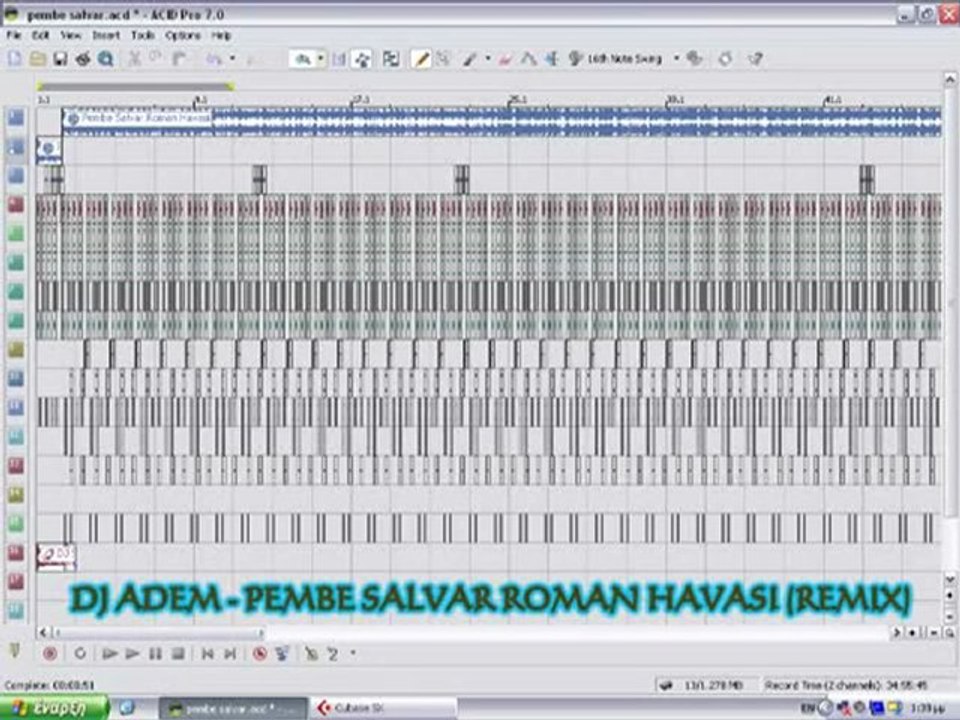
Task: Click the What's This help icon
Action: (x=756, y=59)
